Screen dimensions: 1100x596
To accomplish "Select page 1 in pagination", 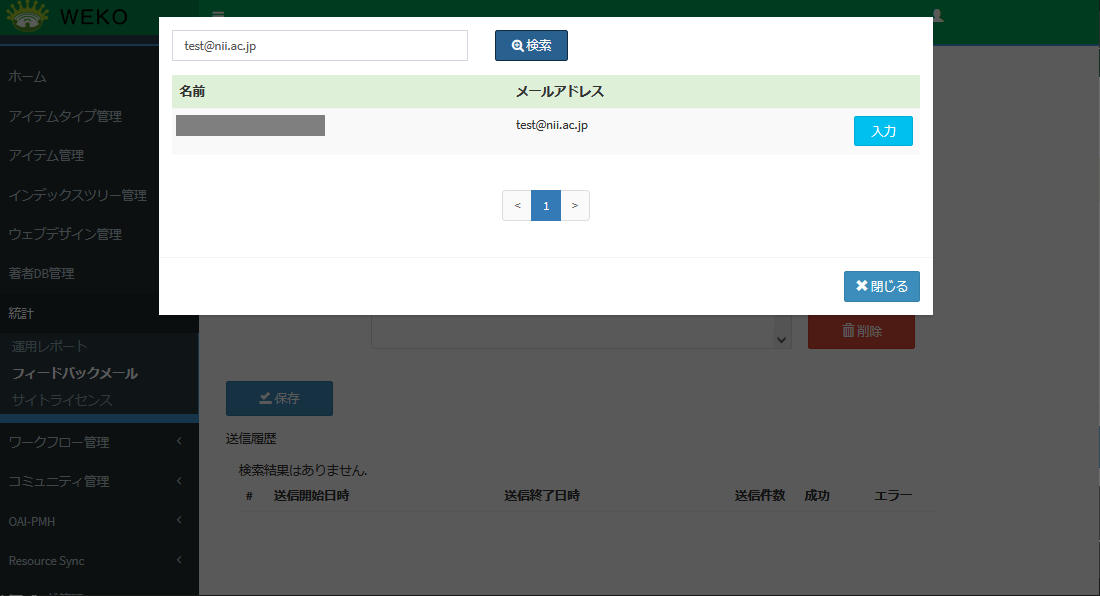I will (546, 205).
